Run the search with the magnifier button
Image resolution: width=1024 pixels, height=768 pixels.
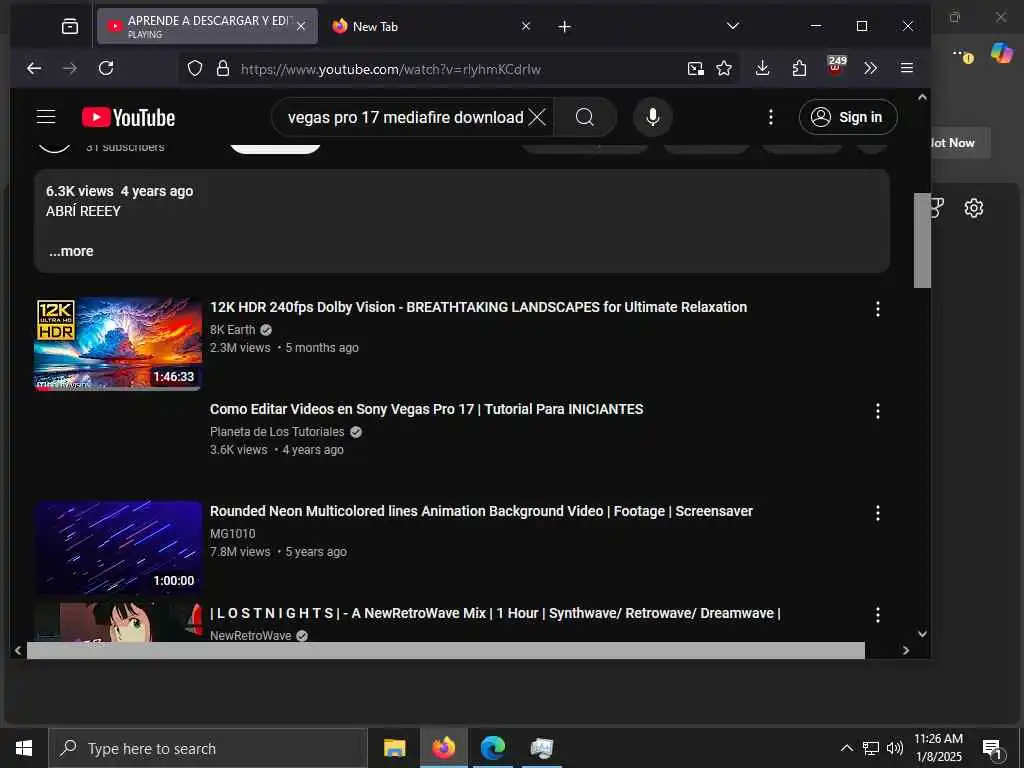[585, 117]
